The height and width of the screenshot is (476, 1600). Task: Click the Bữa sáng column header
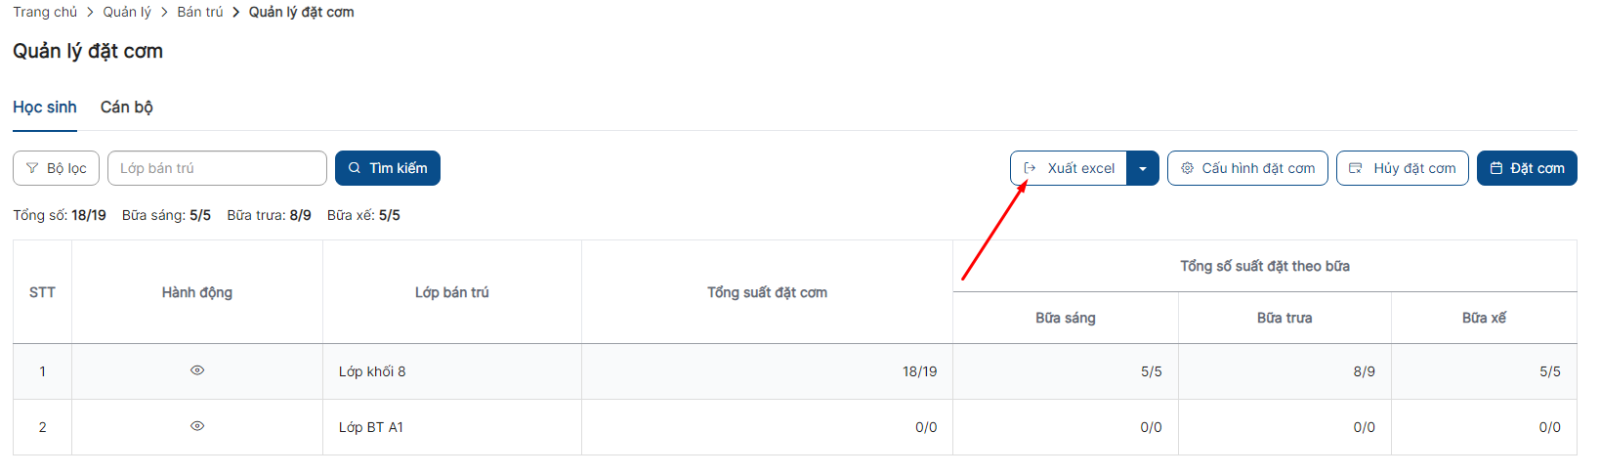coord(1065,318)
